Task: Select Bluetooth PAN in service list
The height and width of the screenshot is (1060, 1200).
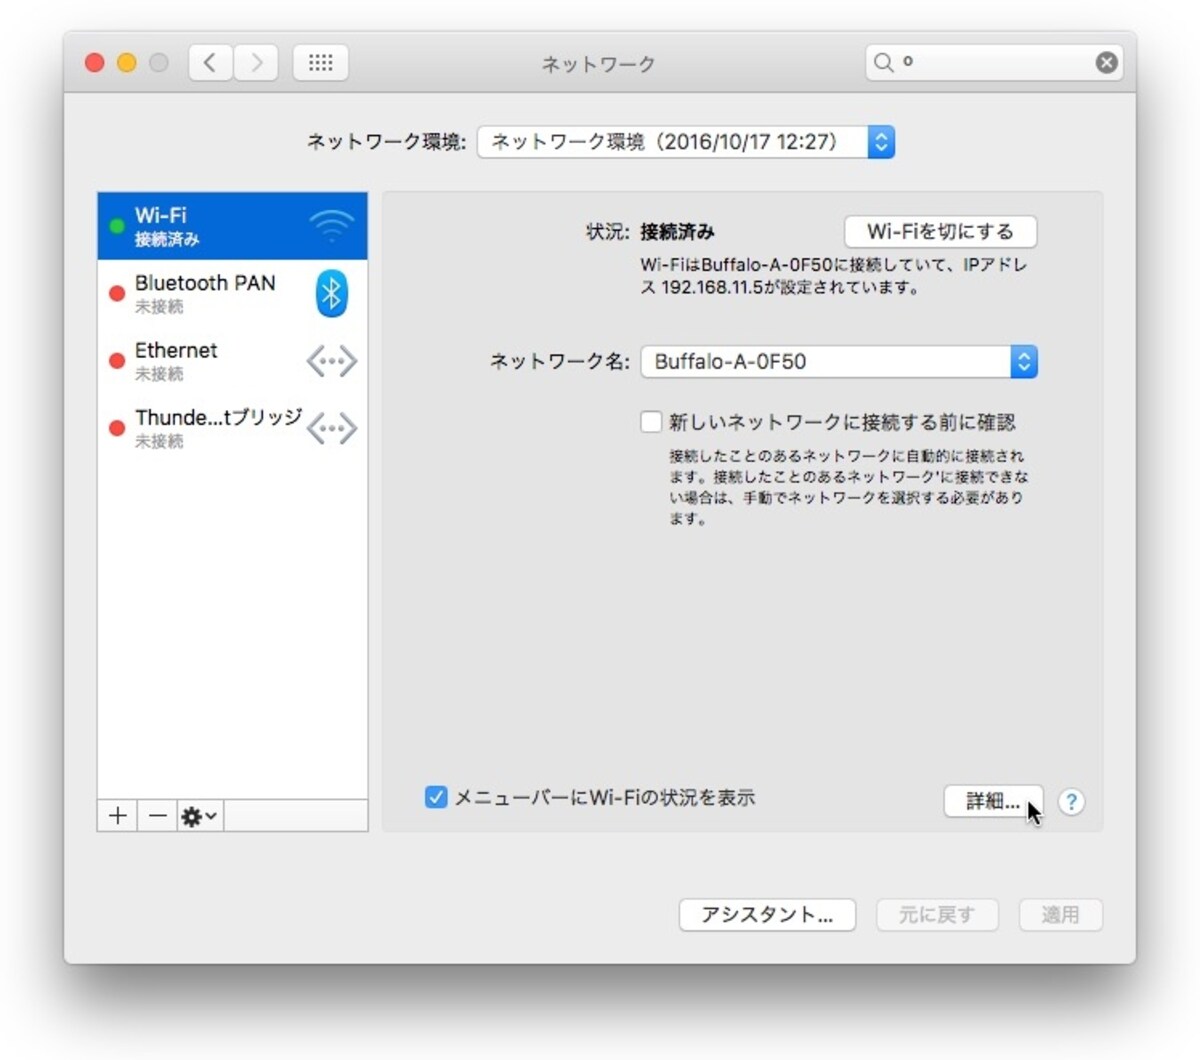Action: [x=232, y=294]
